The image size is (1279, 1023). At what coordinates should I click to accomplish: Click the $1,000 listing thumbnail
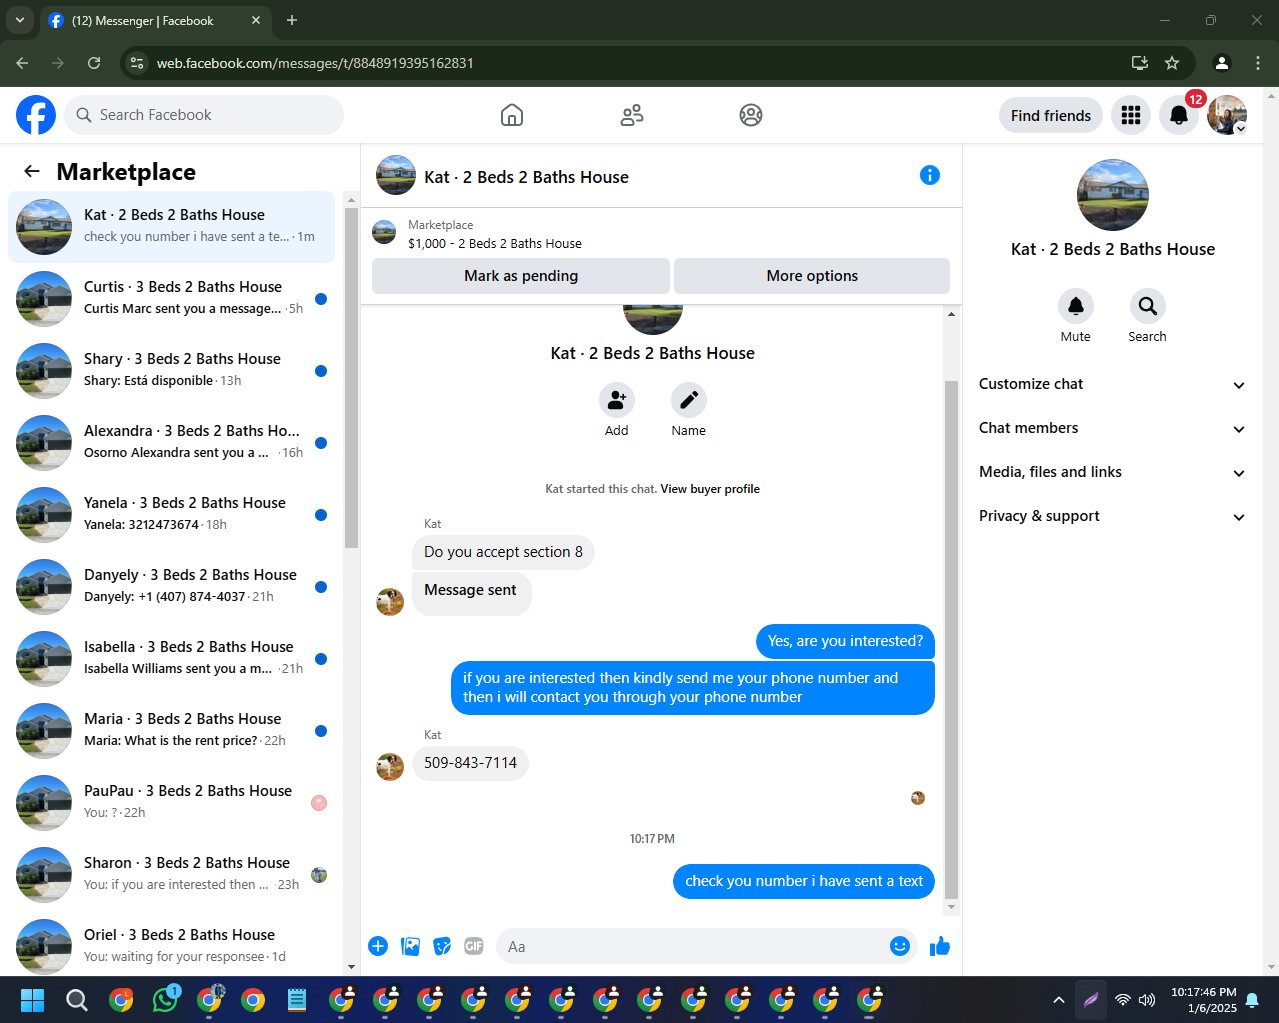(384, 233)
